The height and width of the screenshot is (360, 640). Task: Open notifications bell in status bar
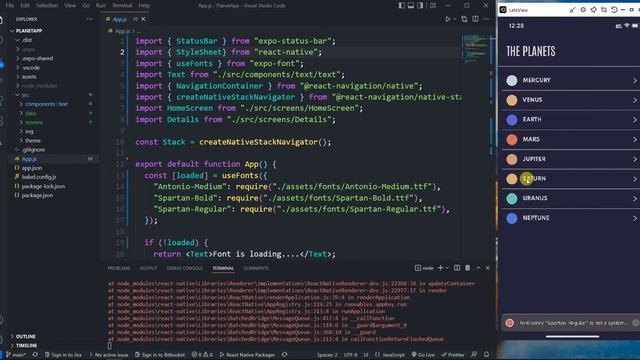tap(487, 355)
